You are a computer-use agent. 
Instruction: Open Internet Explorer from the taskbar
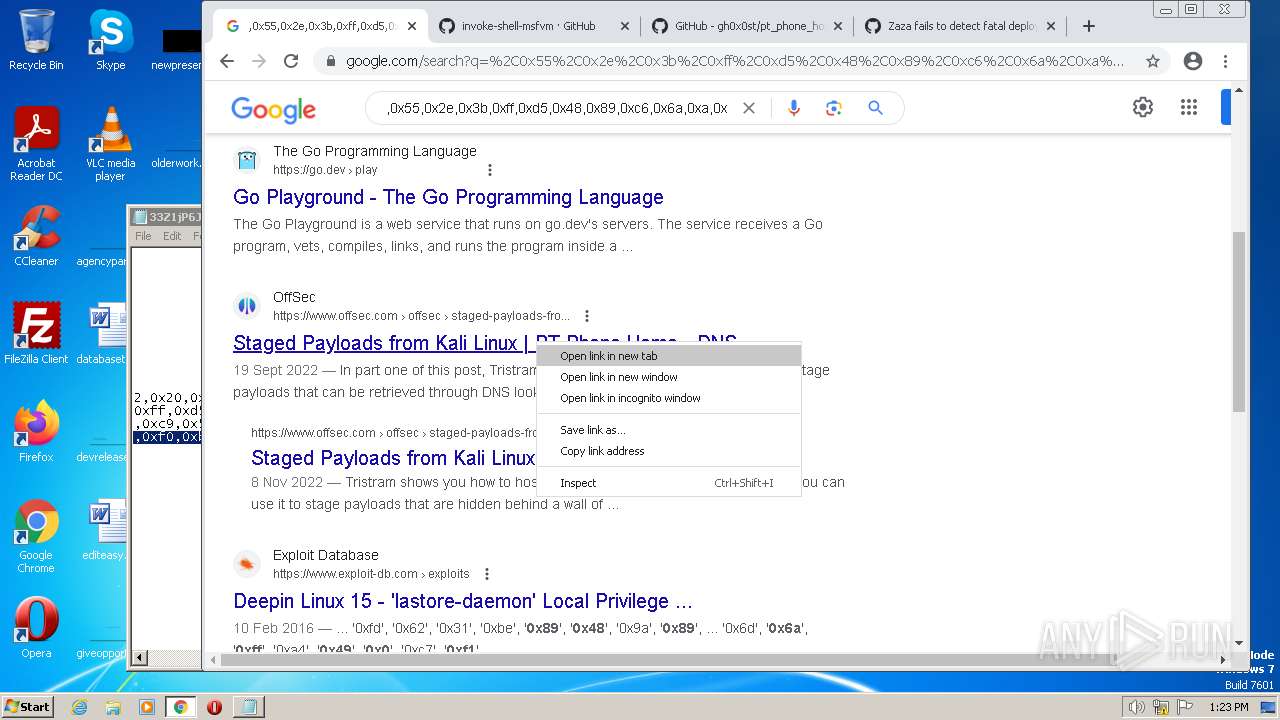tap(80, 706)
